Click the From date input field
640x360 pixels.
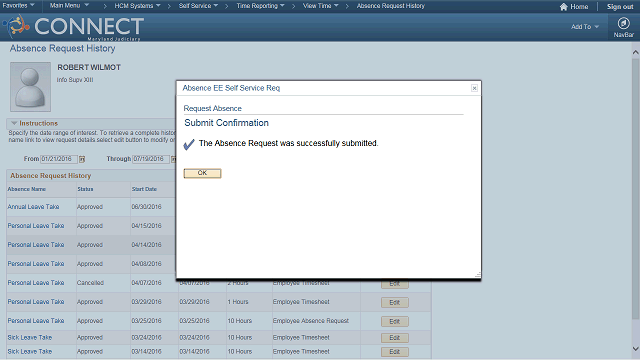59,159
